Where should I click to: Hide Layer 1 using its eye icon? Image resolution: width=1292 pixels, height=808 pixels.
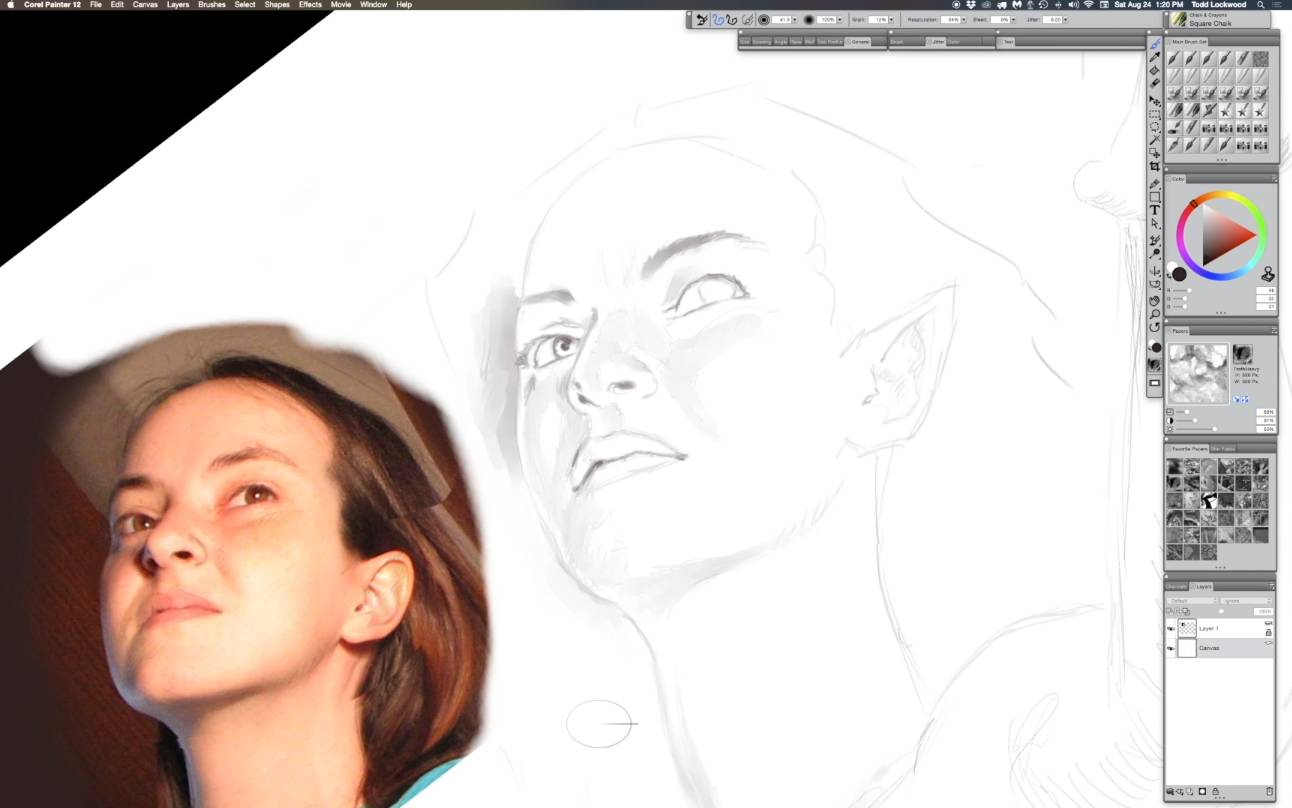pyautogui.click(x=1171, y=629)
